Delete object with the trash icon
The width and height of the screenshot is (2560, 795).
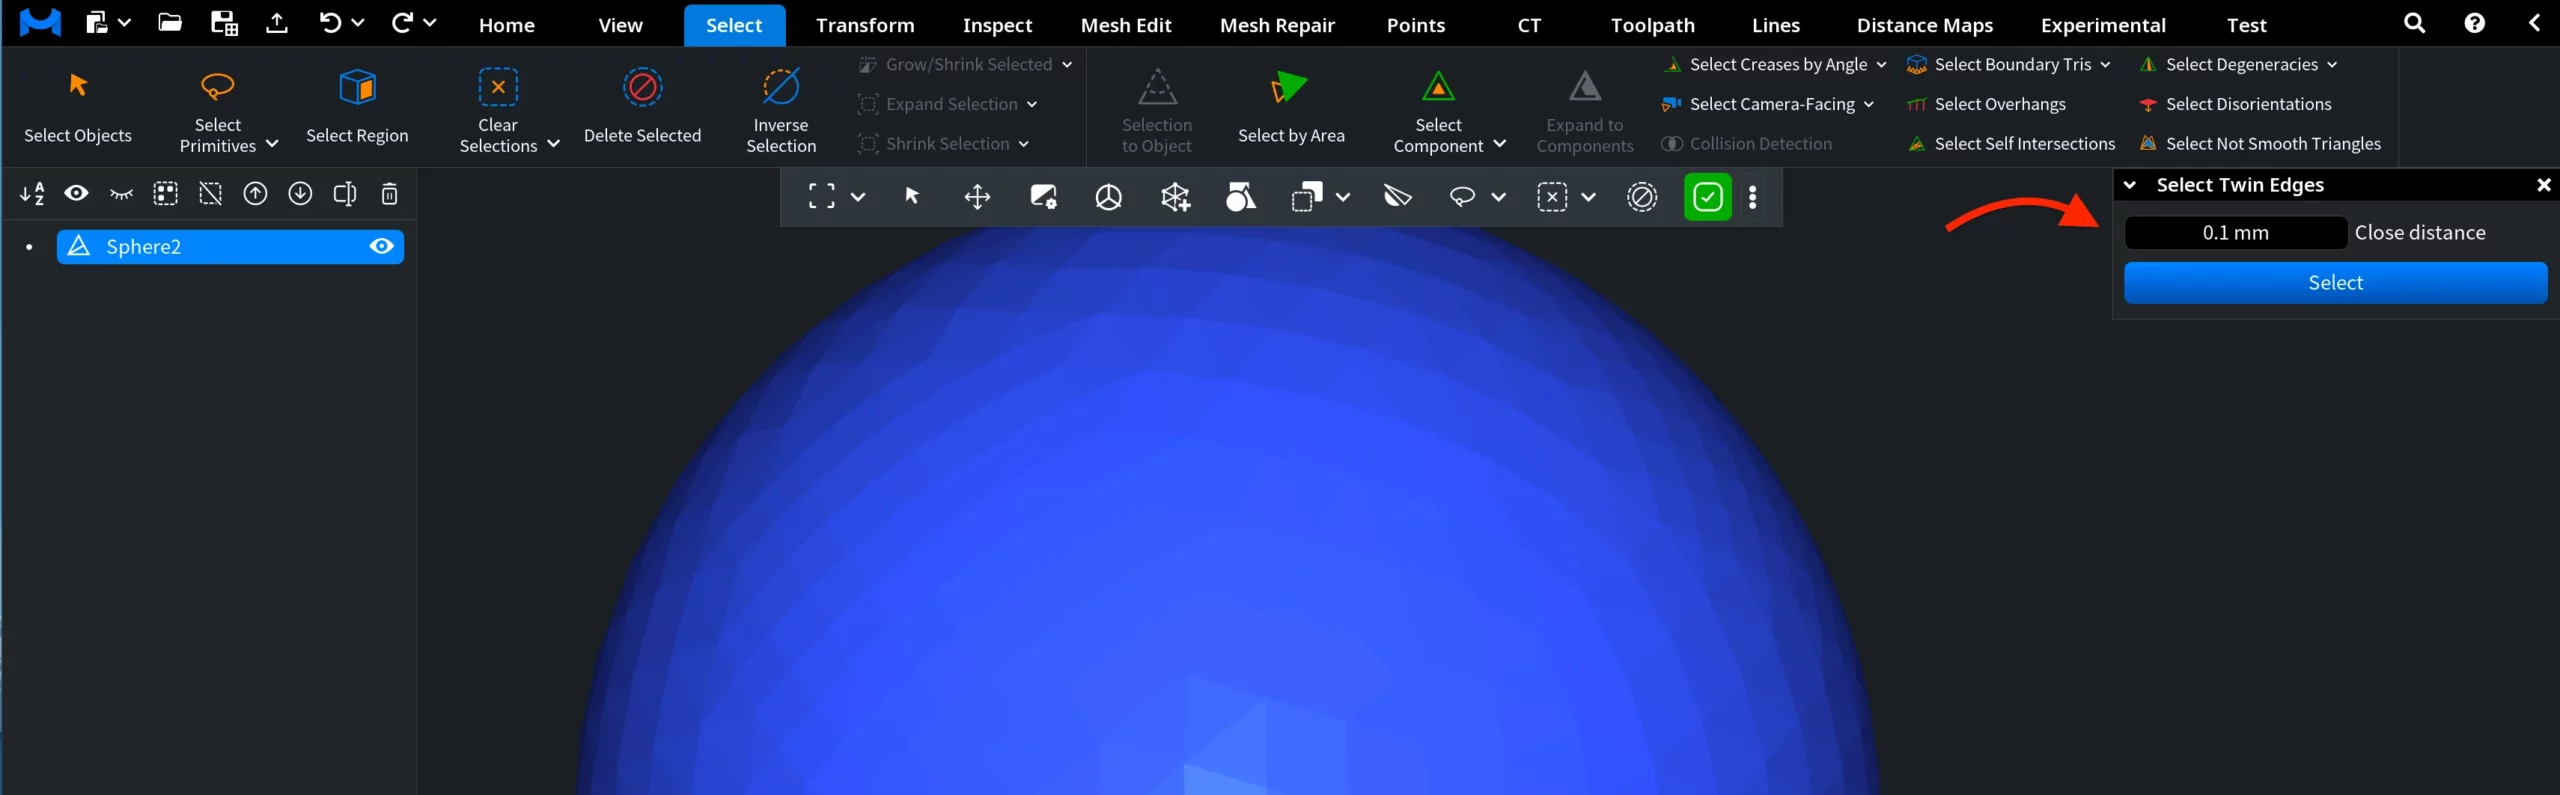390,193
